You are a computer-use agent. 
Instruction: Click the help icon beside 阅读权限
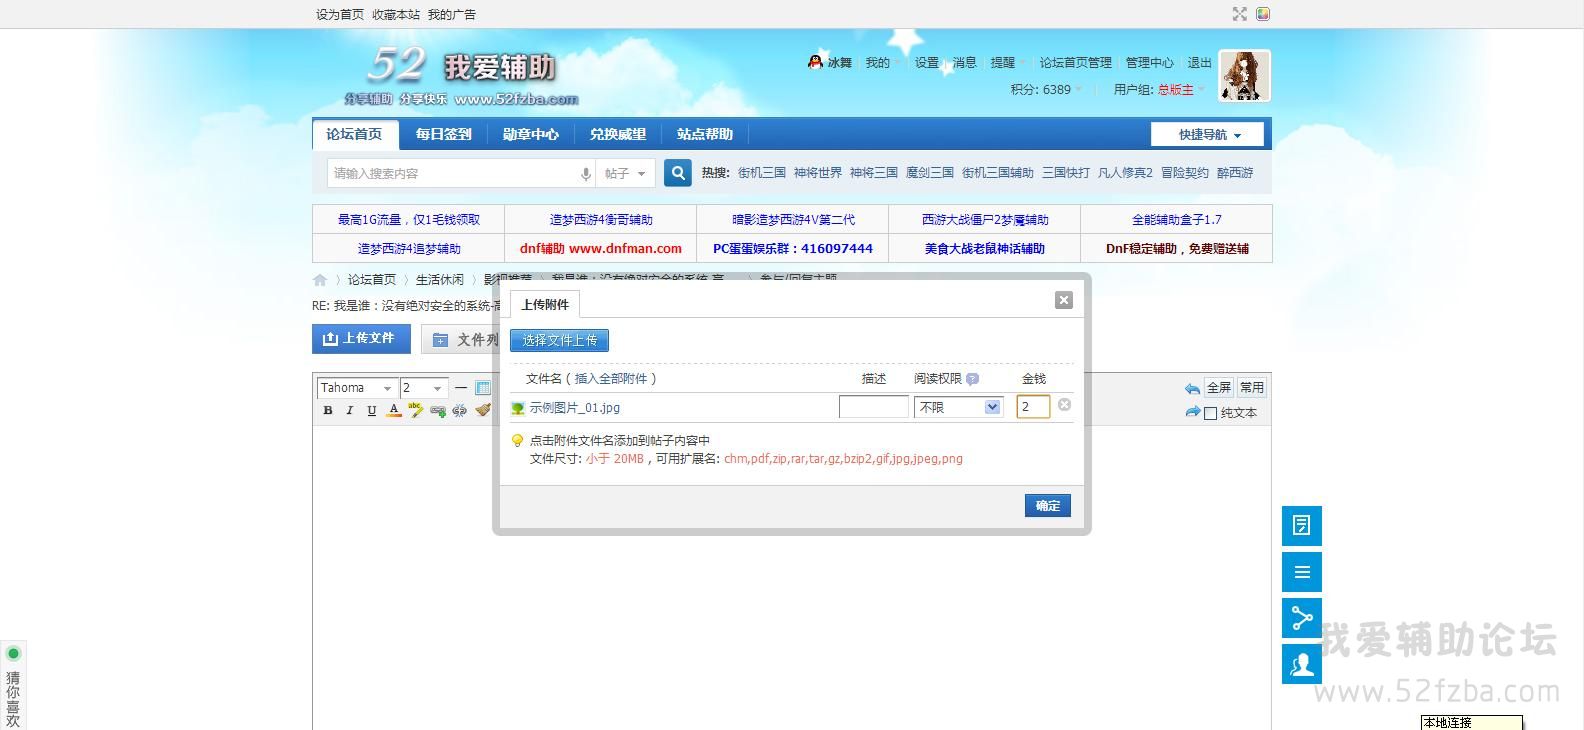973,379
